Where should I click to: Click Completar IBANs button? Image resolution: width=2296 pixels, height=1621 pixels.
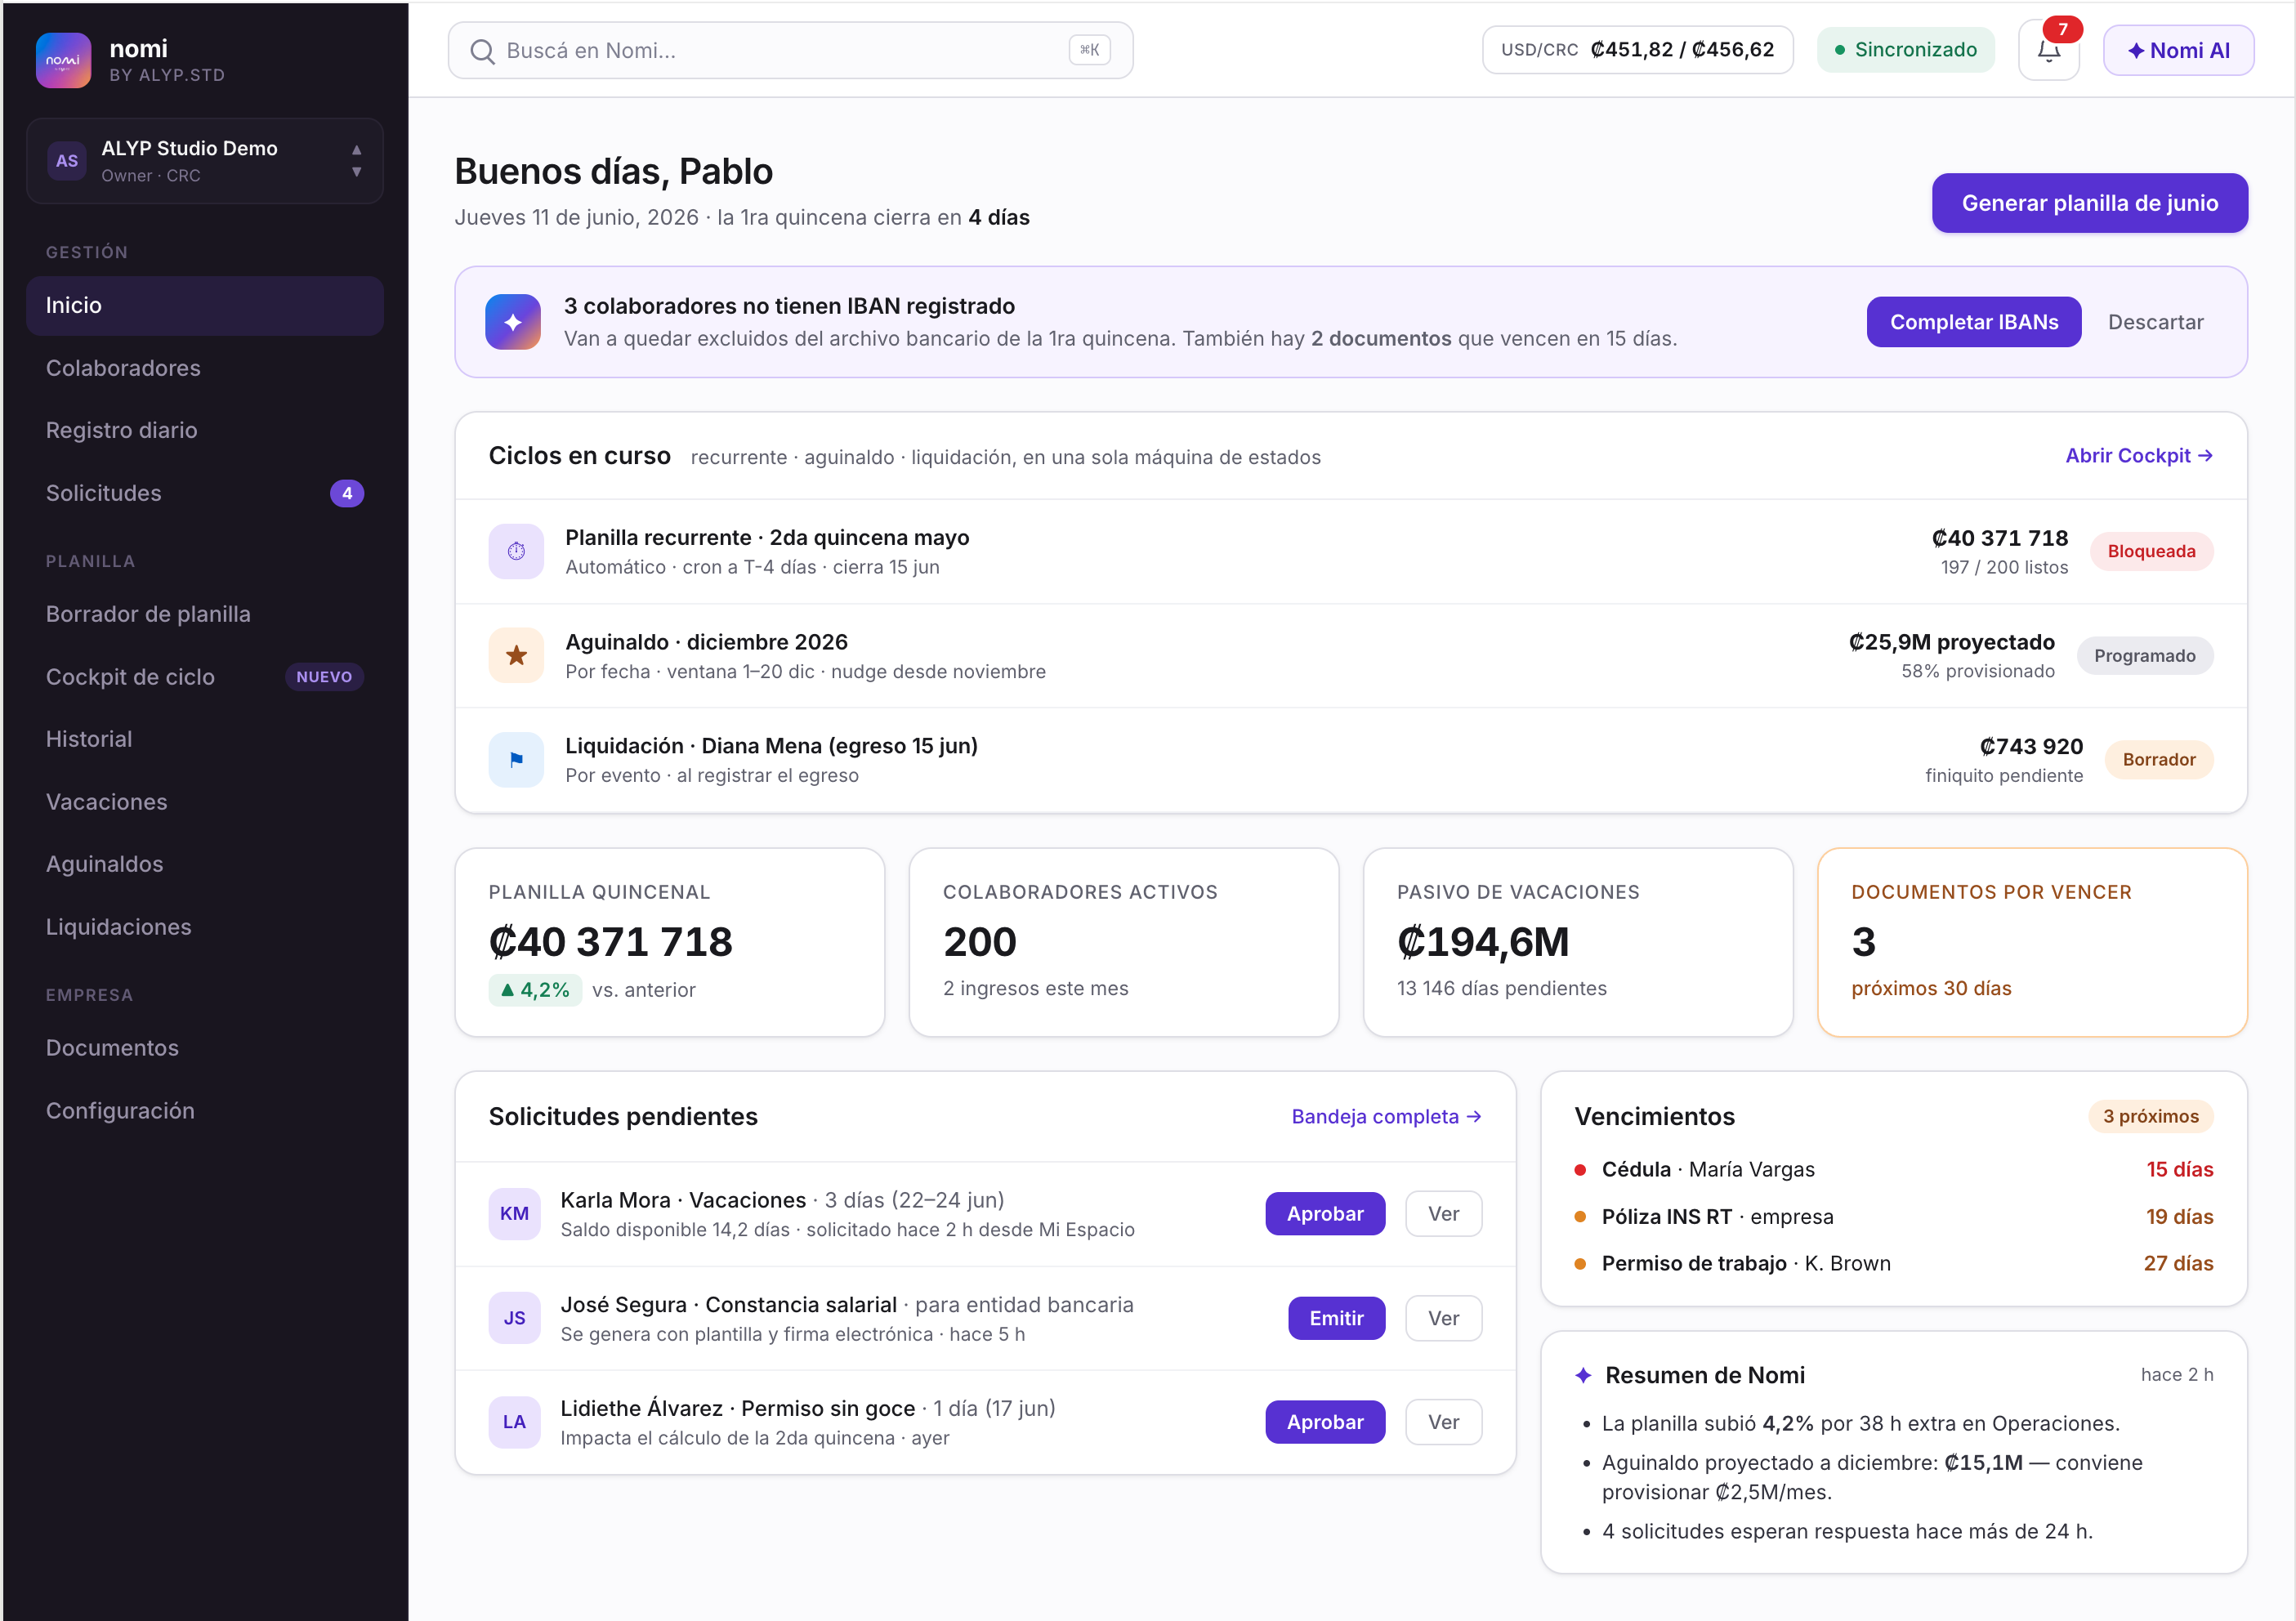click(1973, 322)
